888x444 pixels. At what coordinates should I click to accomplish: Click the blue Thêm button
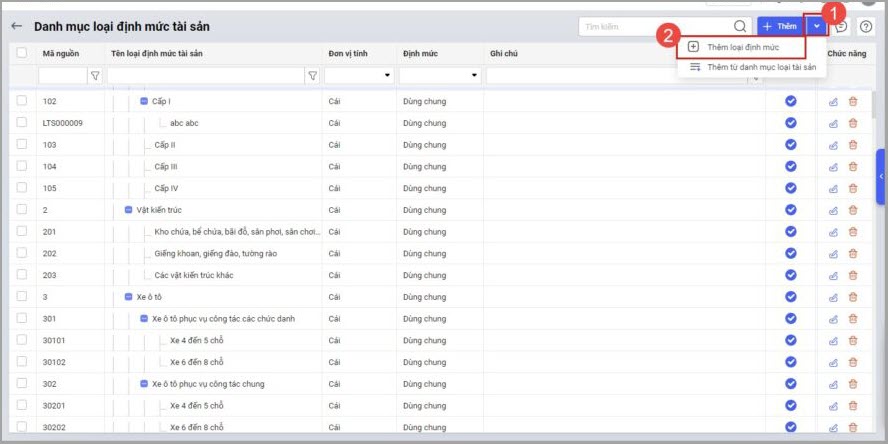[780, 26]
